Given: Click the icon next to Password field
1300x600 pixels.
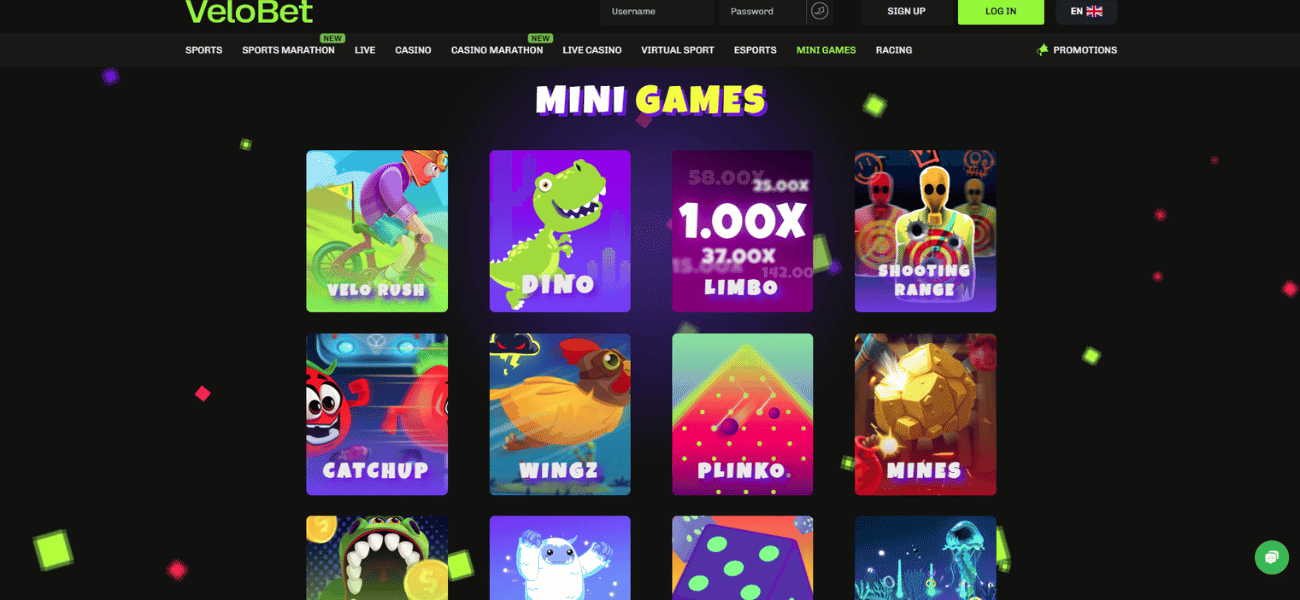Looking at the screenshot, I should [x=820, y=11].
